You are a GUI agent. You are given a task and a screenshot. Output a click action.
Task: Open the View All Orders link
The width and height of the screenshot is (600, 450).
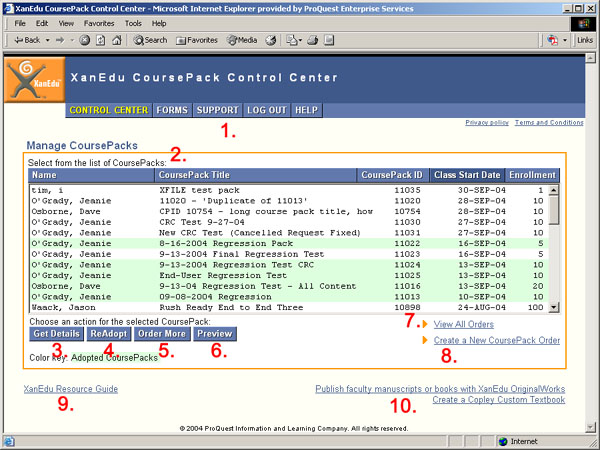click(x=463, y=324)
